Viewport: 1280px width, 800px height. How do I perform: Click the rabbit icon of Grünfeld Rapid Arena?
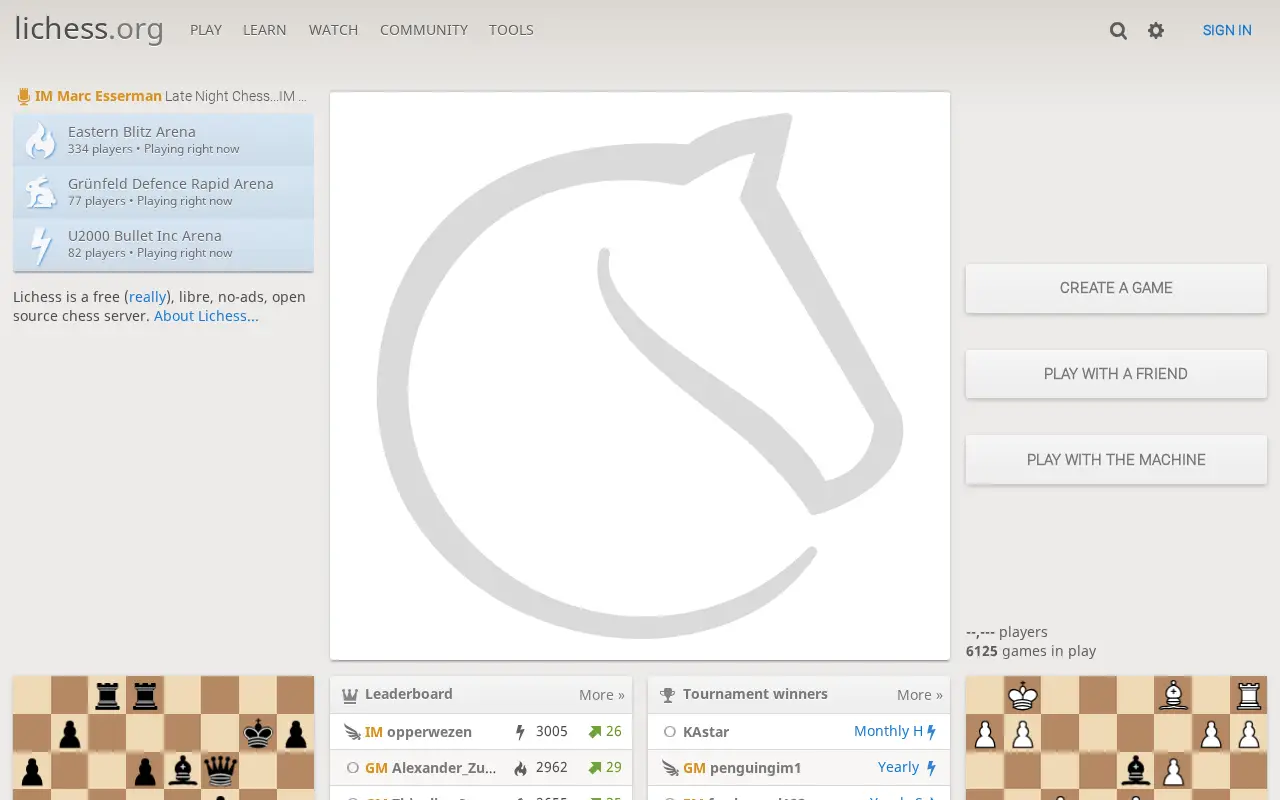41,192
